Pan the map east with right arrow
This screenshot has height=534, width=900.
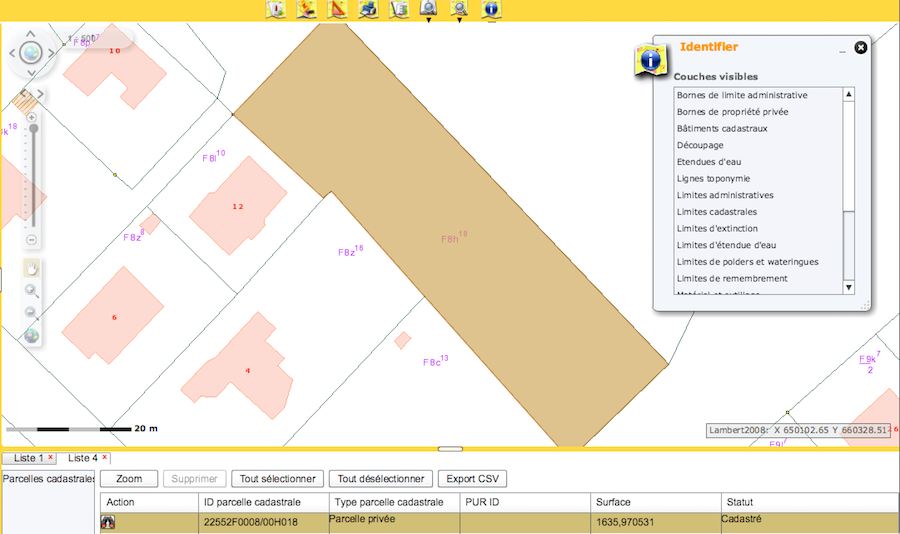click(51, 53)
